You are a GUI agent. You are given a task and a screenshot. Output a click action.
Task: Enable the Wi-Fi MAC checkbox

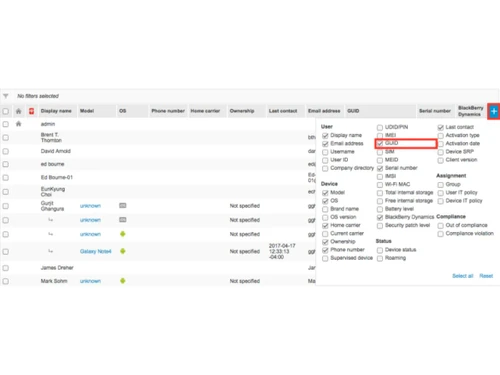coord(380,185)
